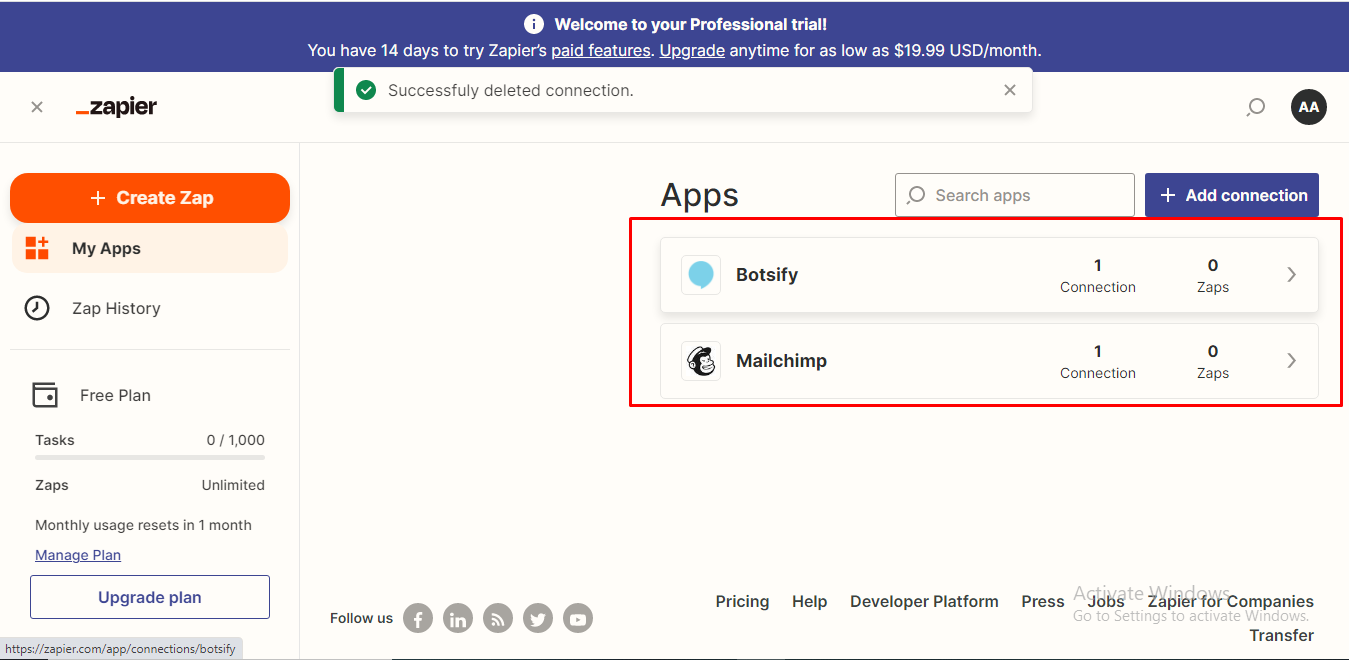Expand the Botsify row chevron
1349x660 pixels.
point(1291,275)
